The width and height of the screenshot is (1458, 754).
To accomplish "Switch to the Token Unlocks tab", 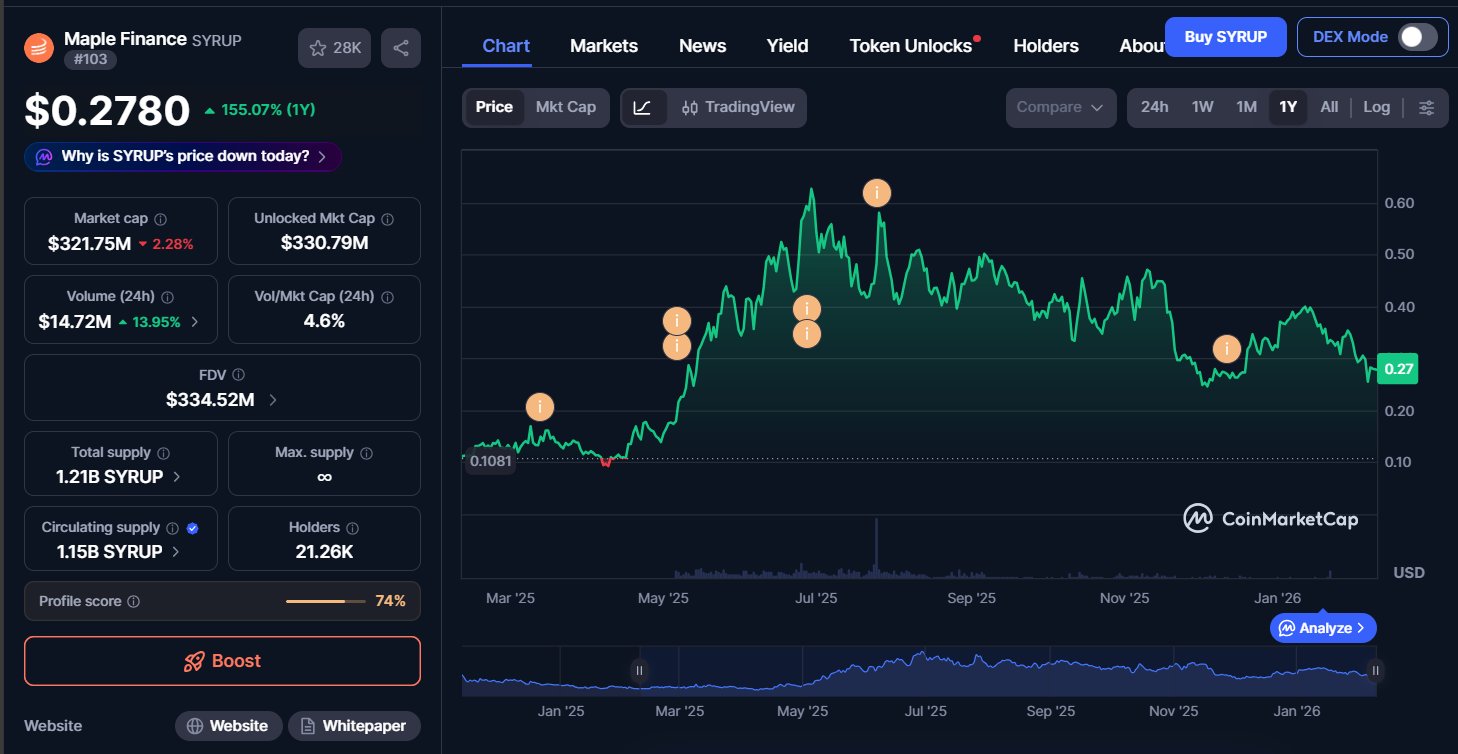I will point(910,46).
